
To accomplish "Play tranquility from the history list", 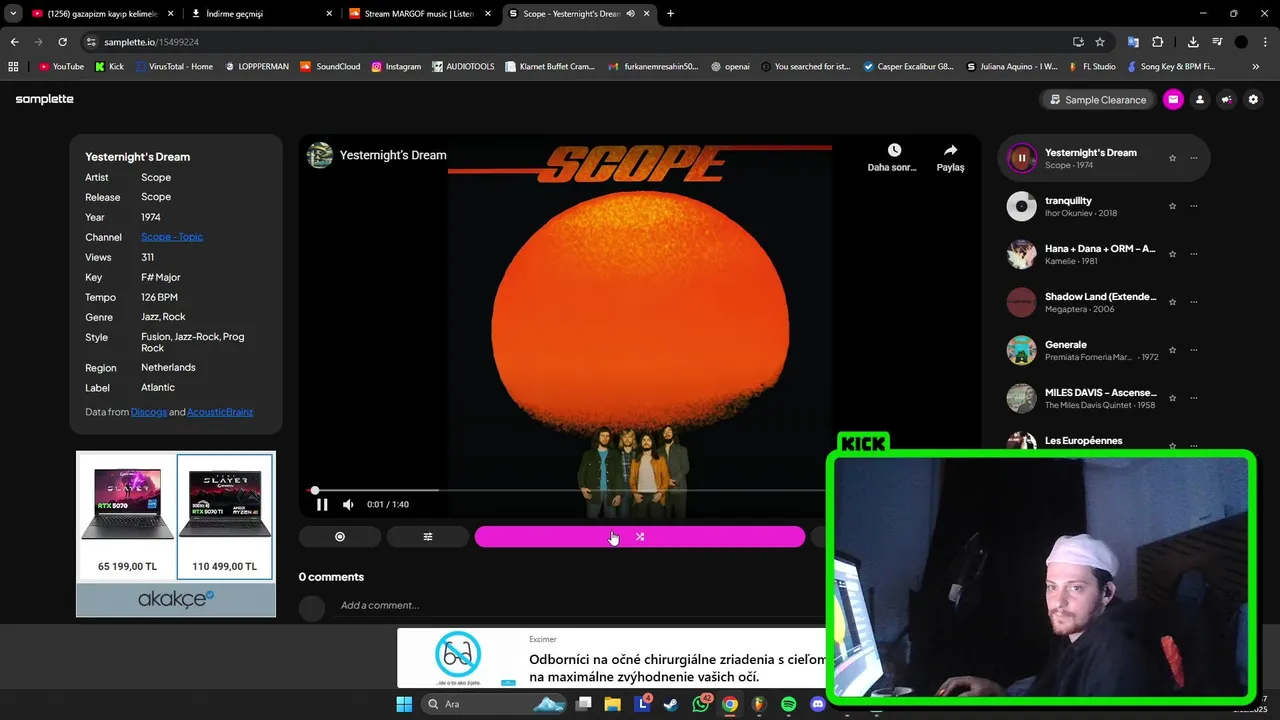I will 1021,206.
